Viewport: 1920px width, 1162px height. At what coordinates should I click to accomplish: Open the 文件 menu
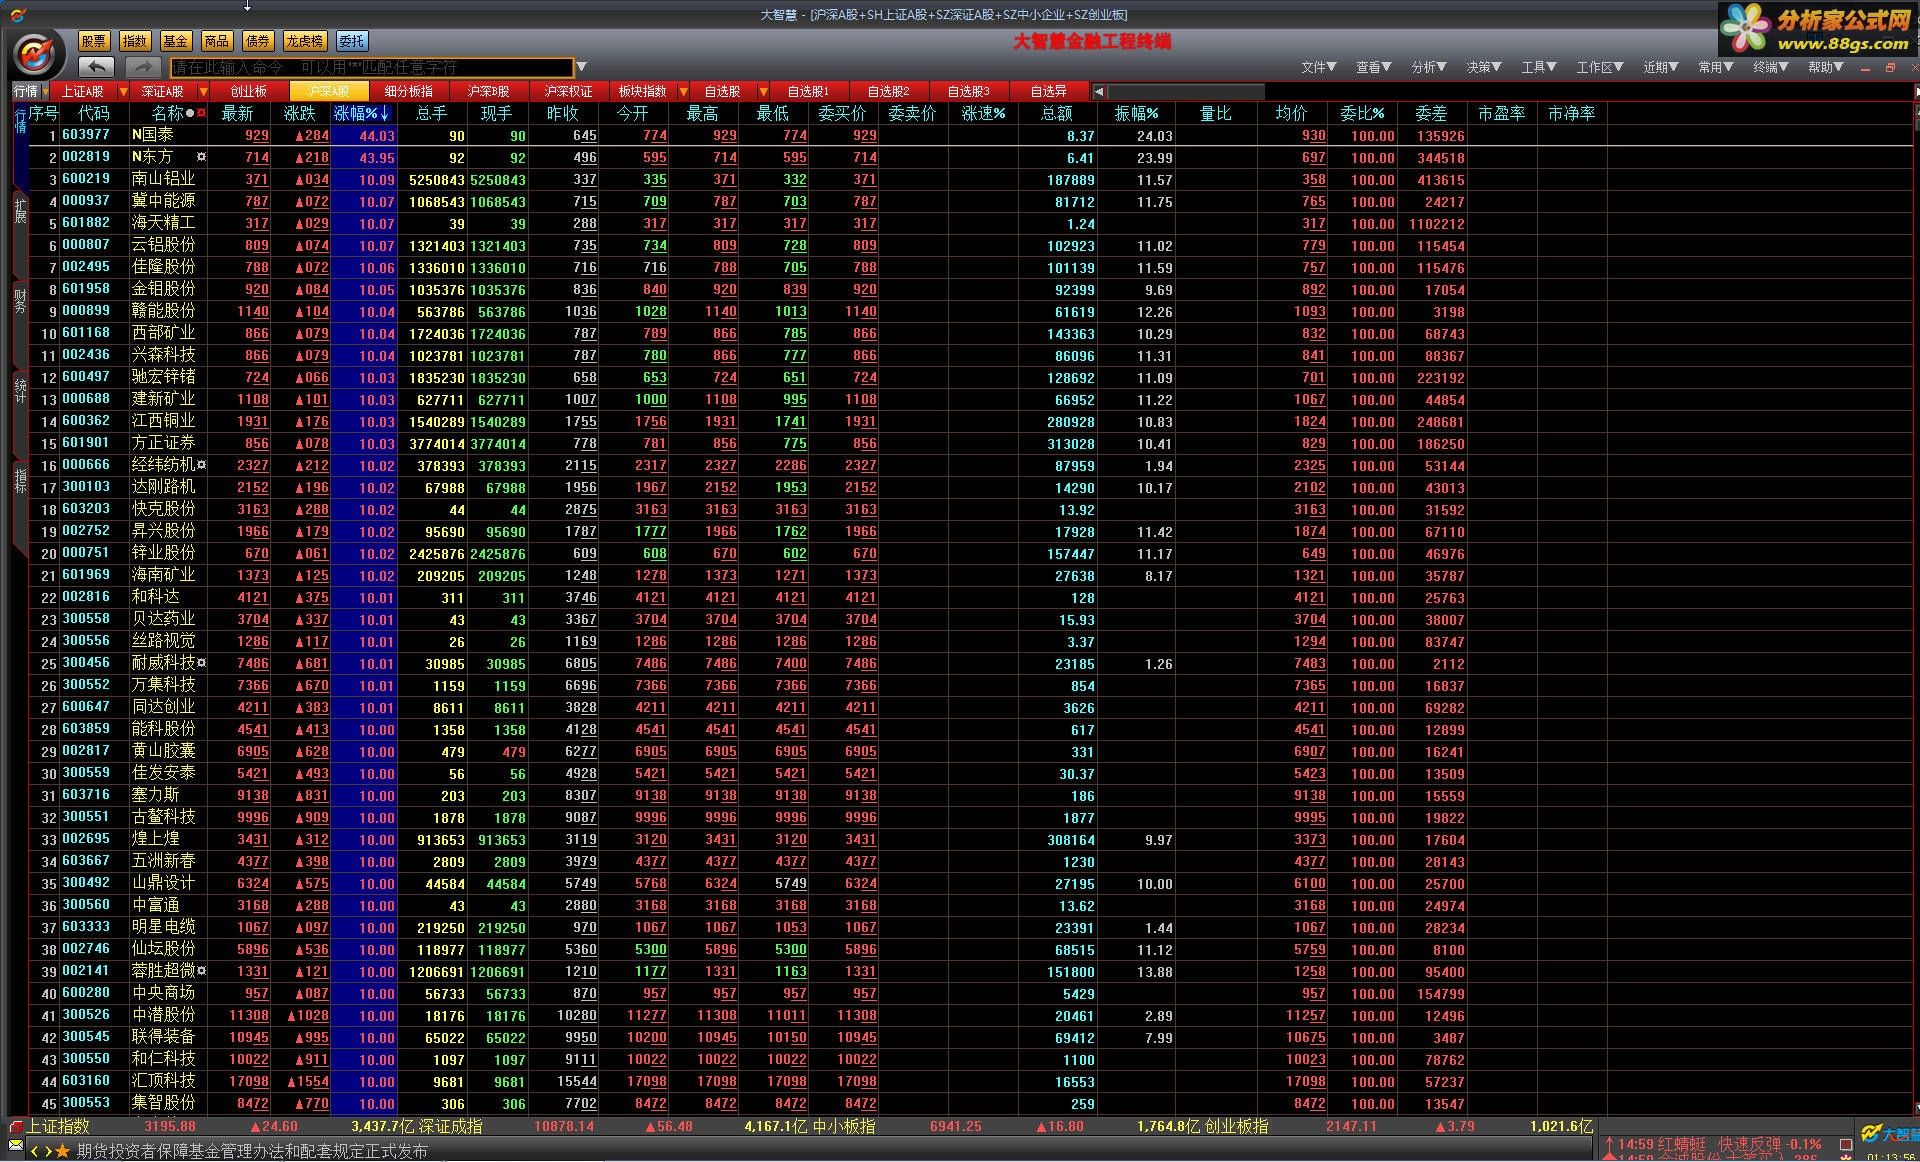click(1319, 67)
